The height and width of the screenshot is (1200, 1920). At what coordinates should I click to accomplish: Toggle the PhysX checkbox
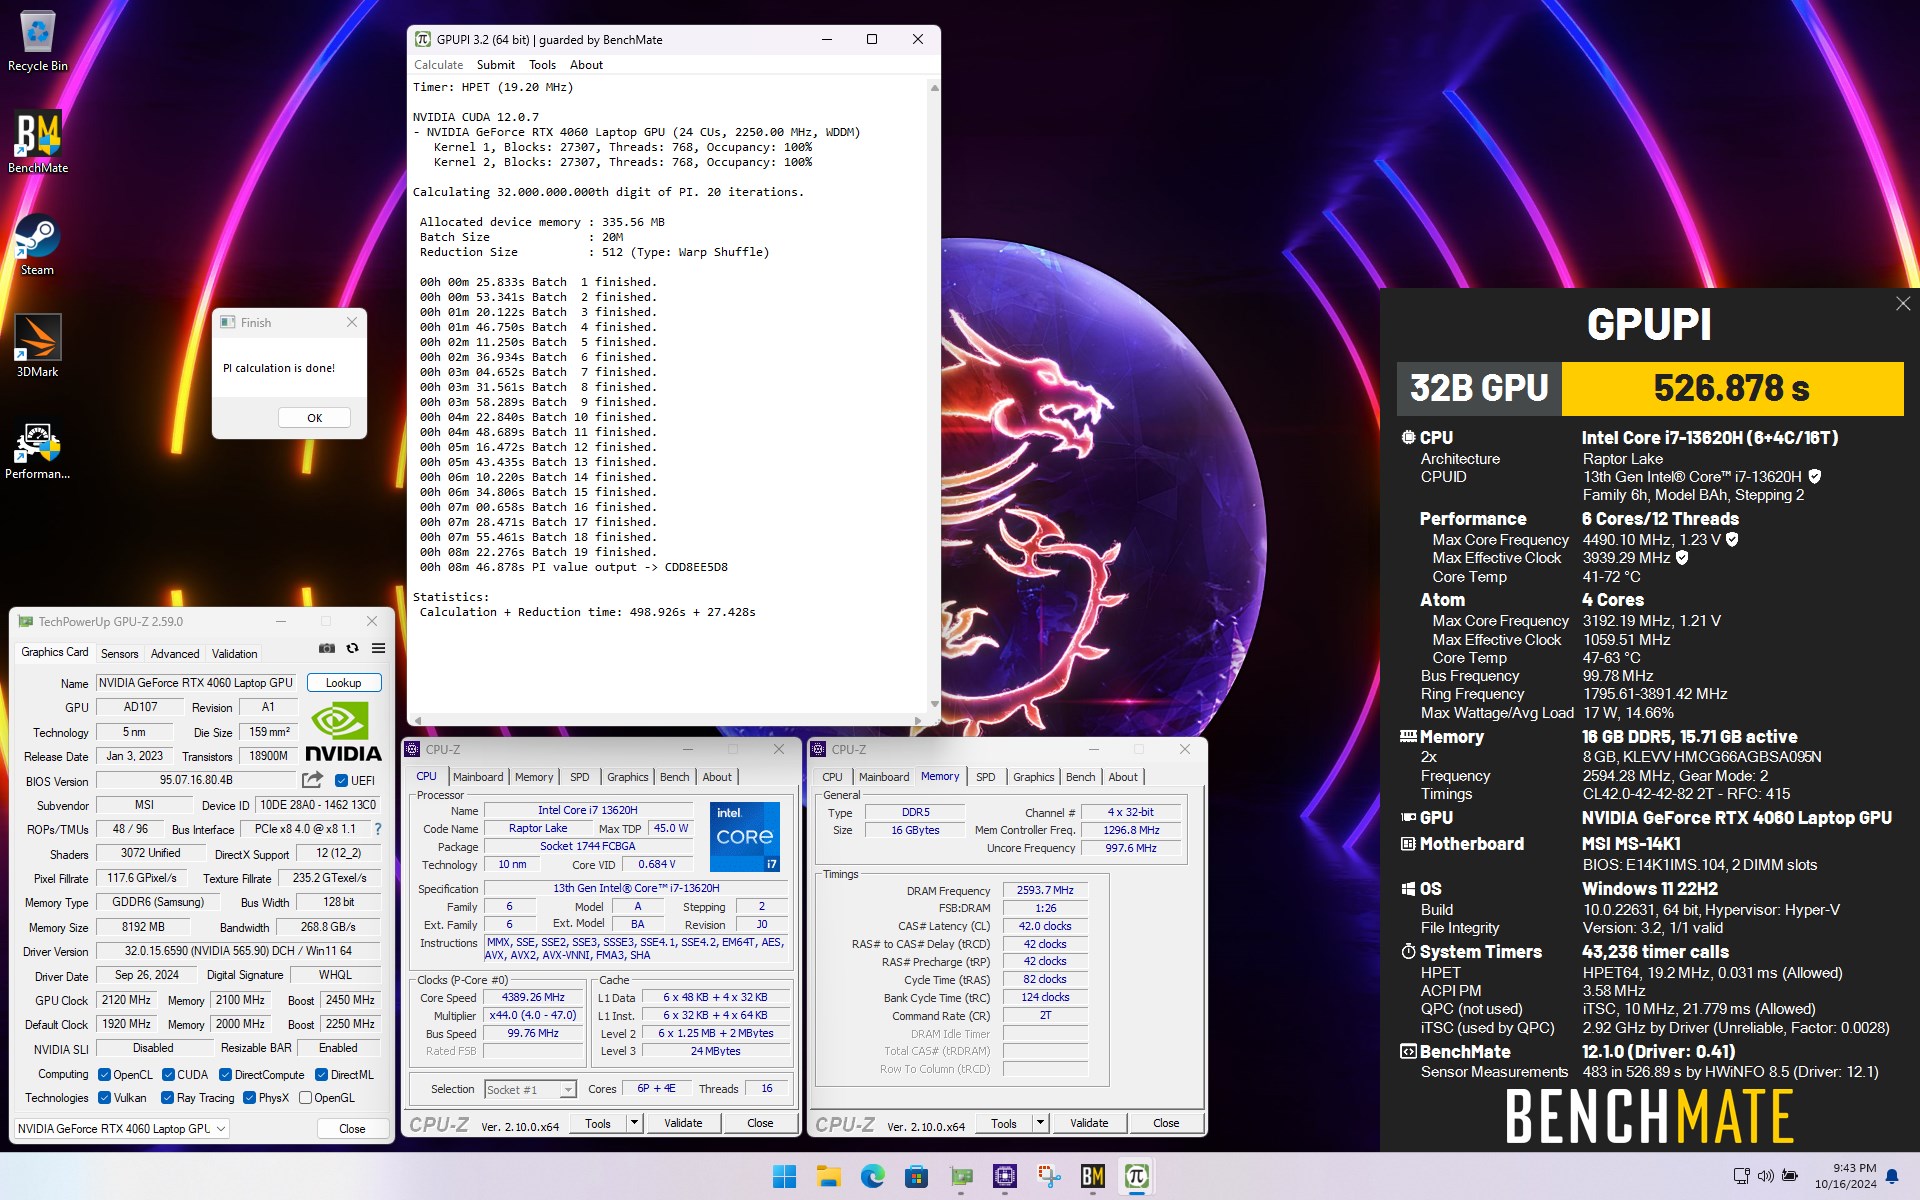250,1098
